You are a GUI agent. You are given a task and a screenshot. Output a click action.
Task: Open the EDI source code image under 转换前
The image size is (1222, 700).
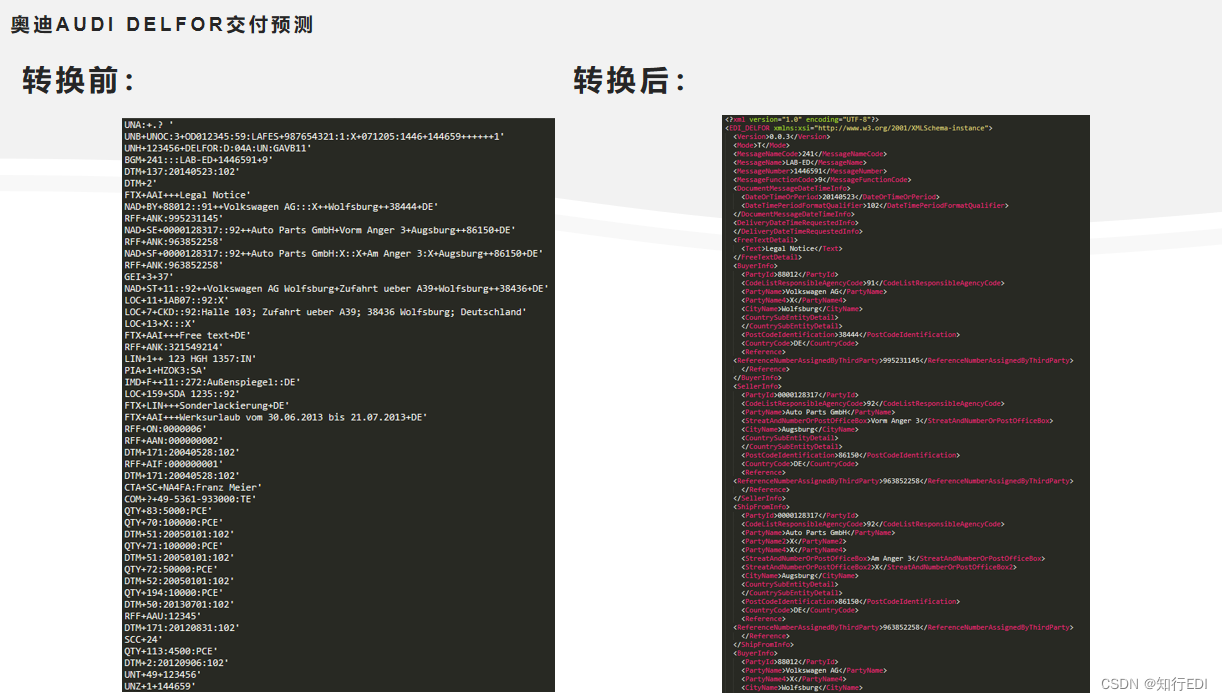(338, 405)
